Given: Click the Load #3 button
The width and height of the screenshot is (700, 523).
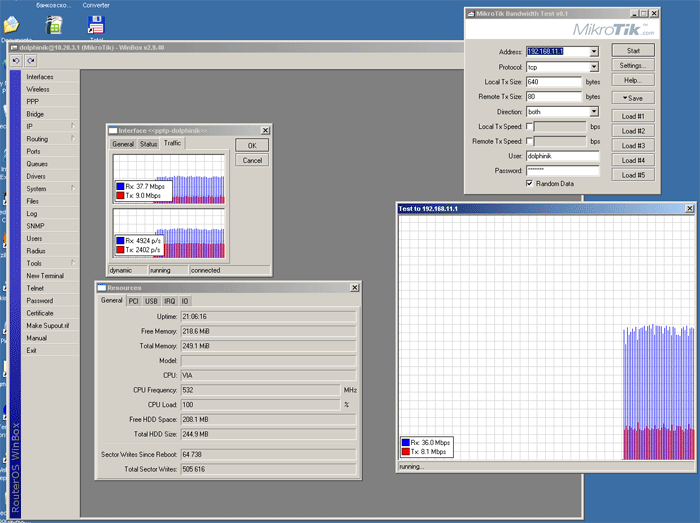Looking at the screenshot, I should coord(633,145).
